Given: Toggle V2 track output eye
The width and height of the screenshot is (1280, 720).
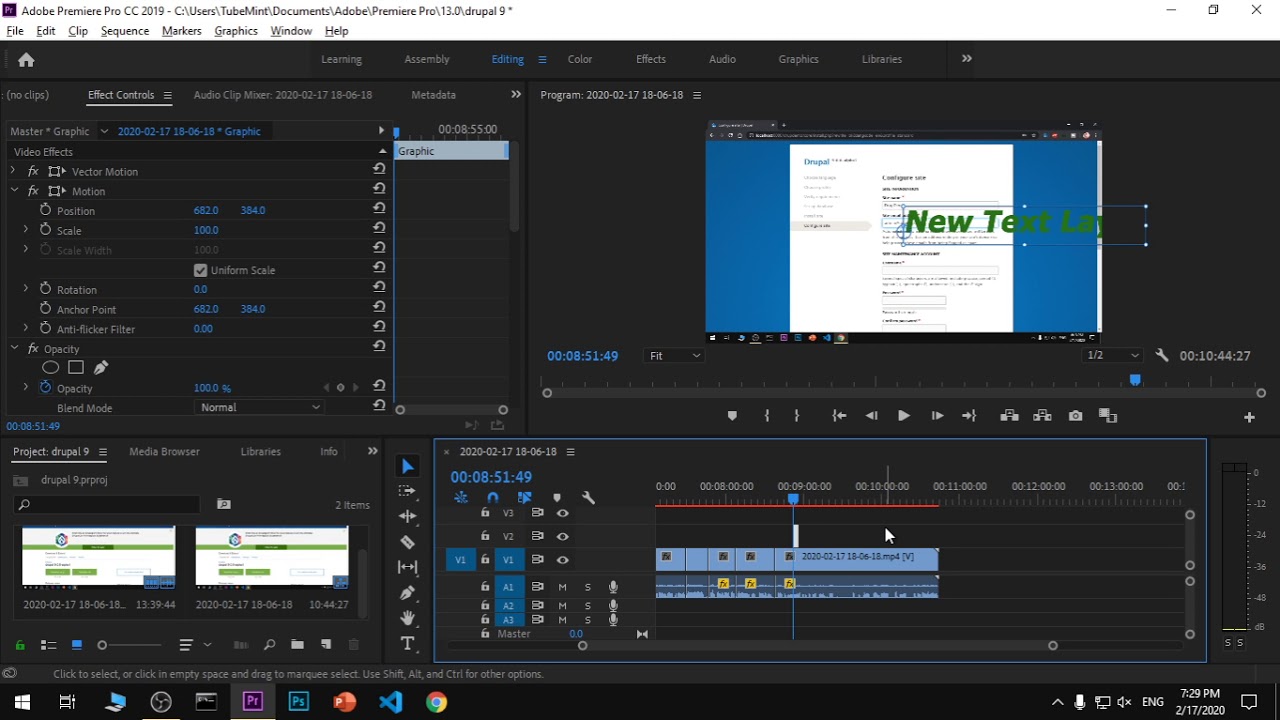Looking at the screenshot, I should pos(562,537).
